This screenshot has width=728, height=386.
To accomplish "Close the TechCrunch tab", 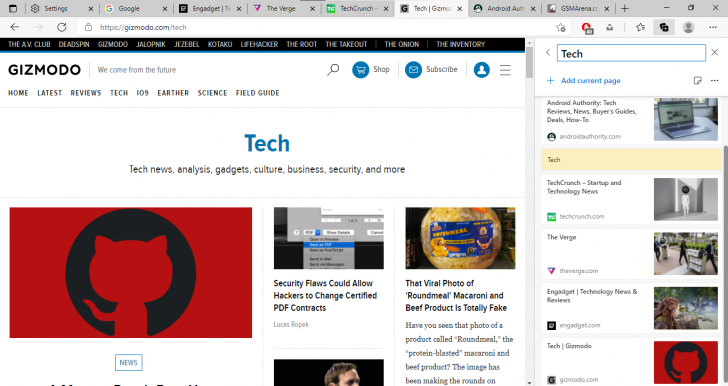I will tap(386, 8).
